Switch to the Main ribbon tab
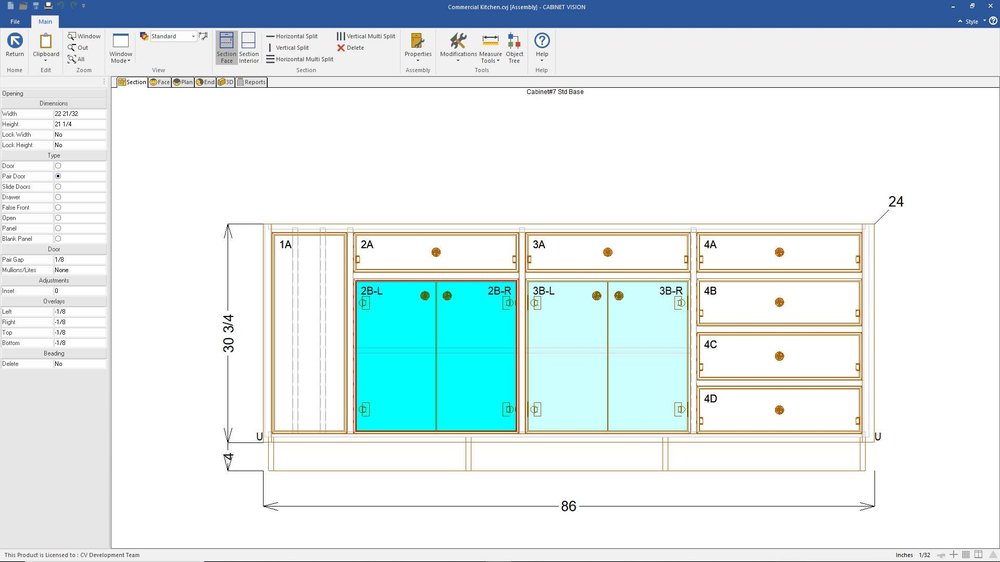This screenshot has height=562, width=1000. point(45,22)
